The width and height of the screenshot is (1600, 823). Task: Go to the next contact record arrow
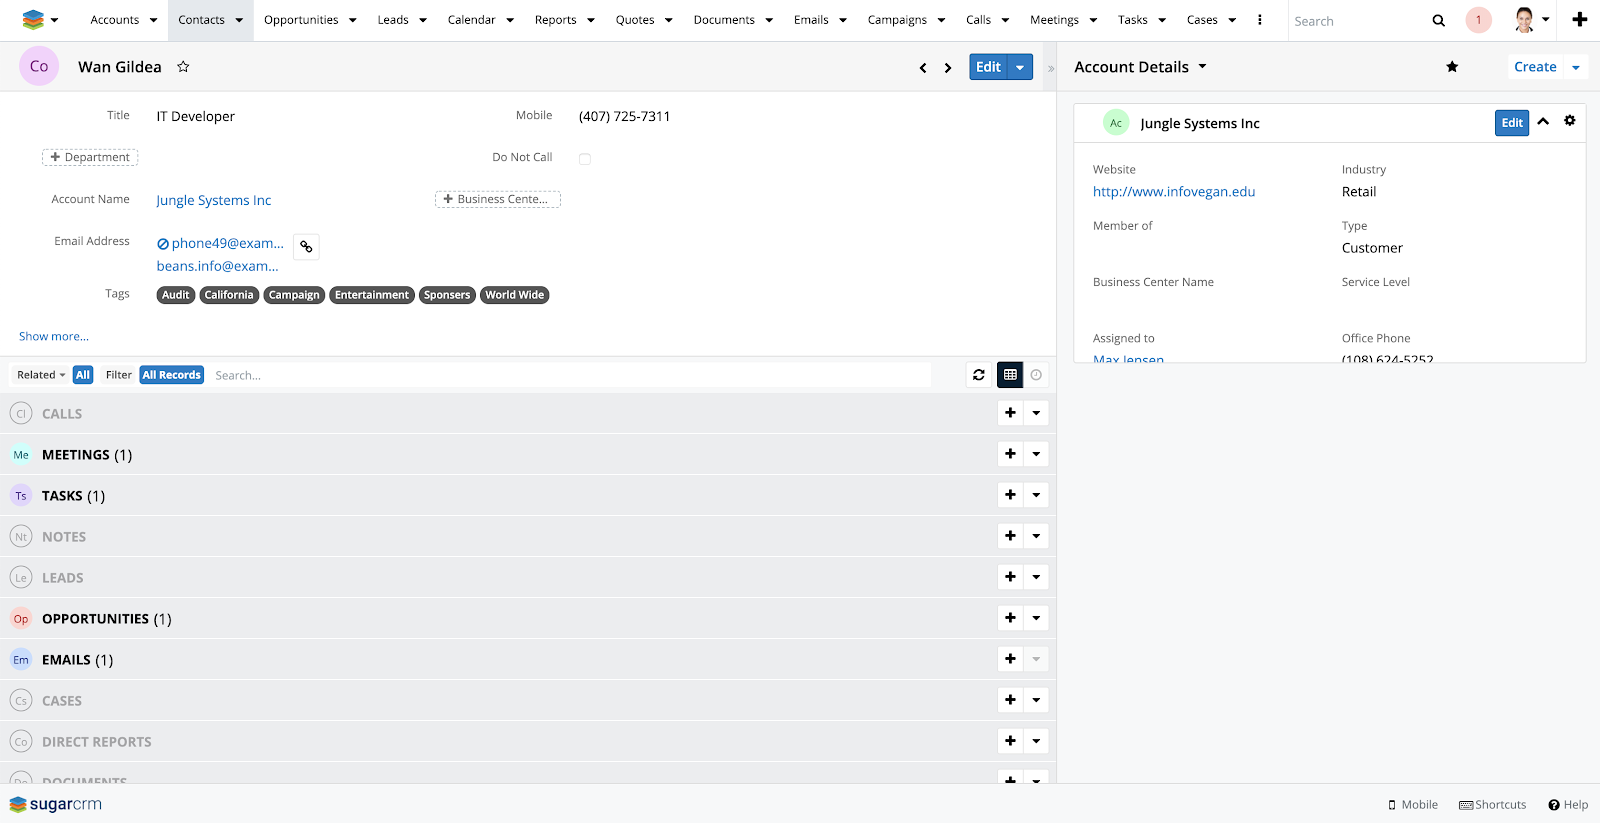point(948,68)
